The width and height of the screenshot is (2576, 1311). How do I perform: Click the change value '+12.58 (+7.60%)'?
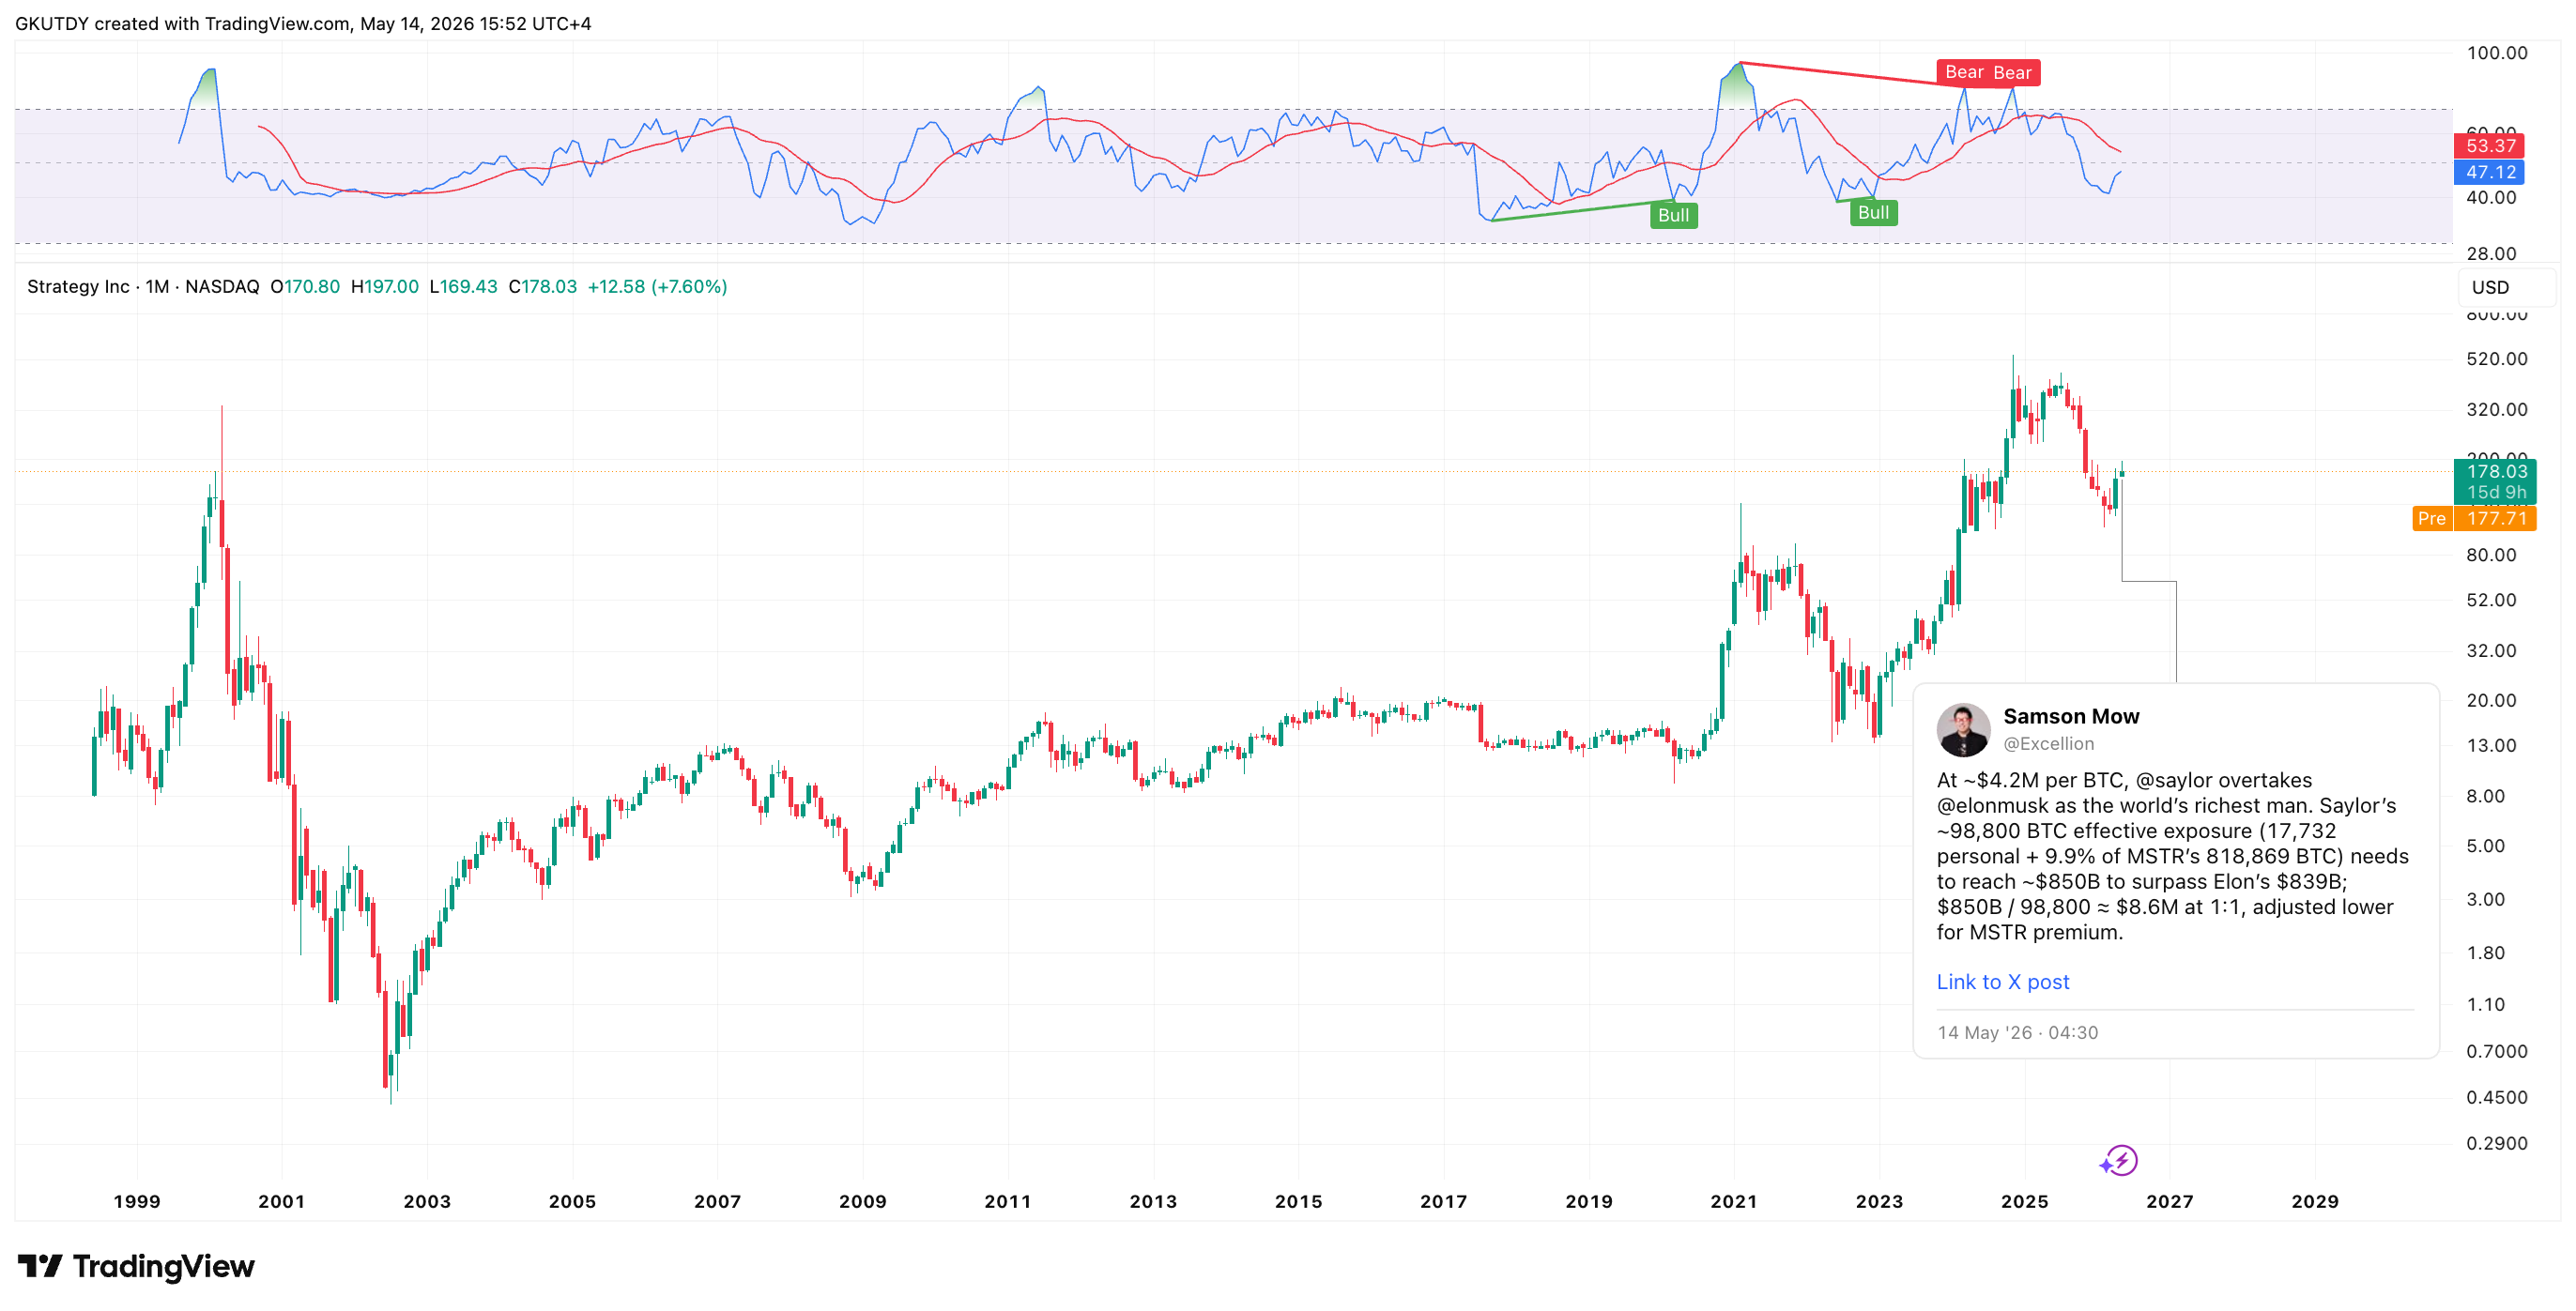click(x=657, y=286)
